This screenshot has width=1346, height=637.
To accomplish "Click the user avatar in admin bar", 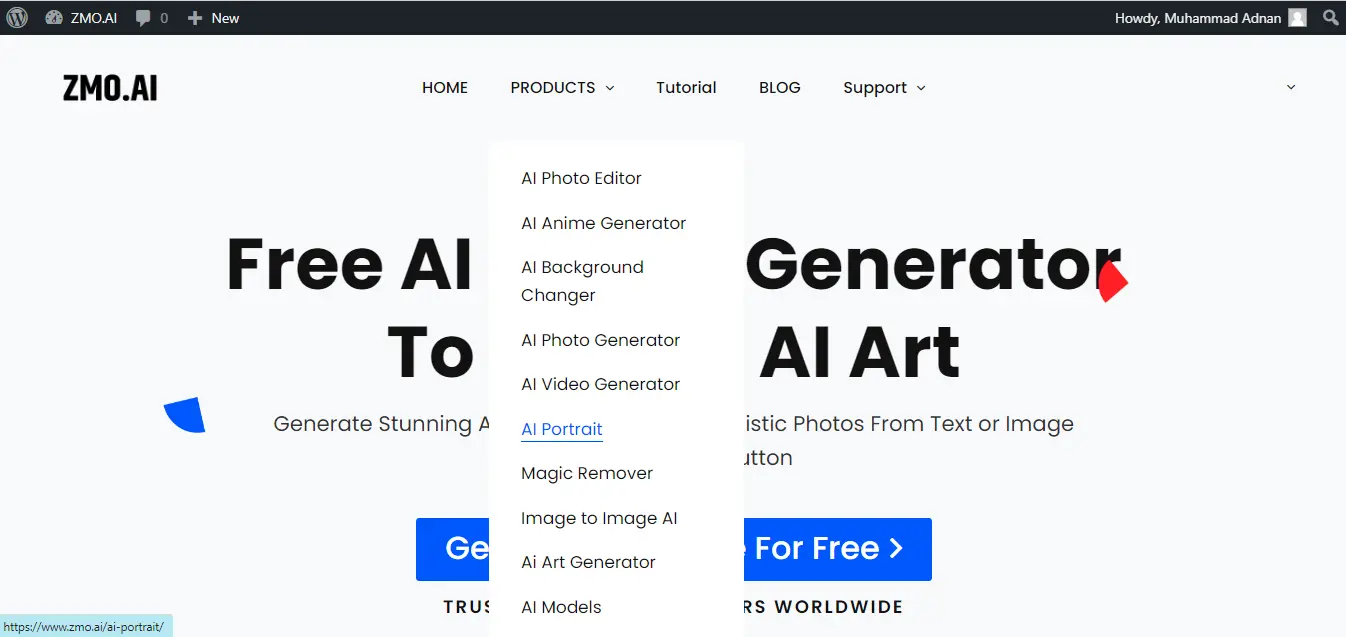I will coord(1297,17).
